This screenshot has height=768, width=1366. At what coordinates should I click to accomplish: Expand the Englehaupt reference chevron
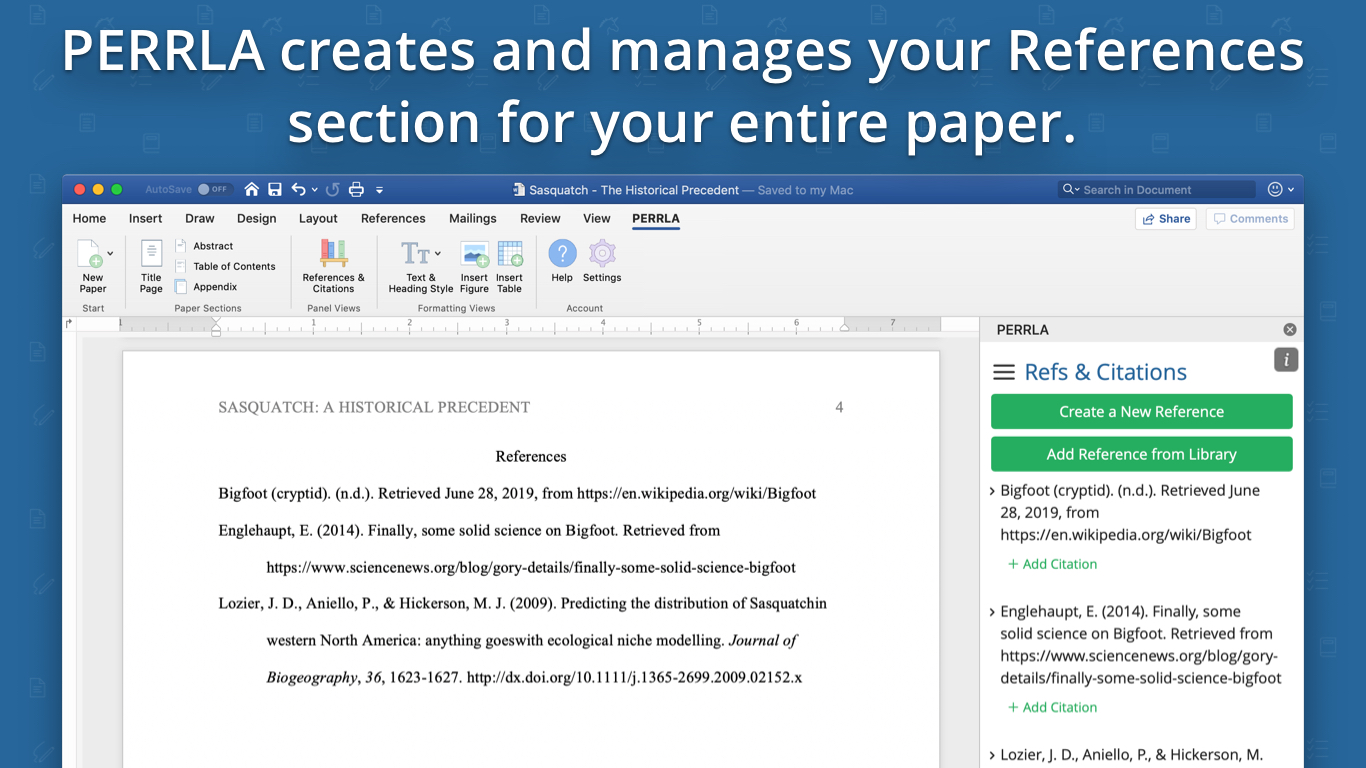tap(992, 612)
